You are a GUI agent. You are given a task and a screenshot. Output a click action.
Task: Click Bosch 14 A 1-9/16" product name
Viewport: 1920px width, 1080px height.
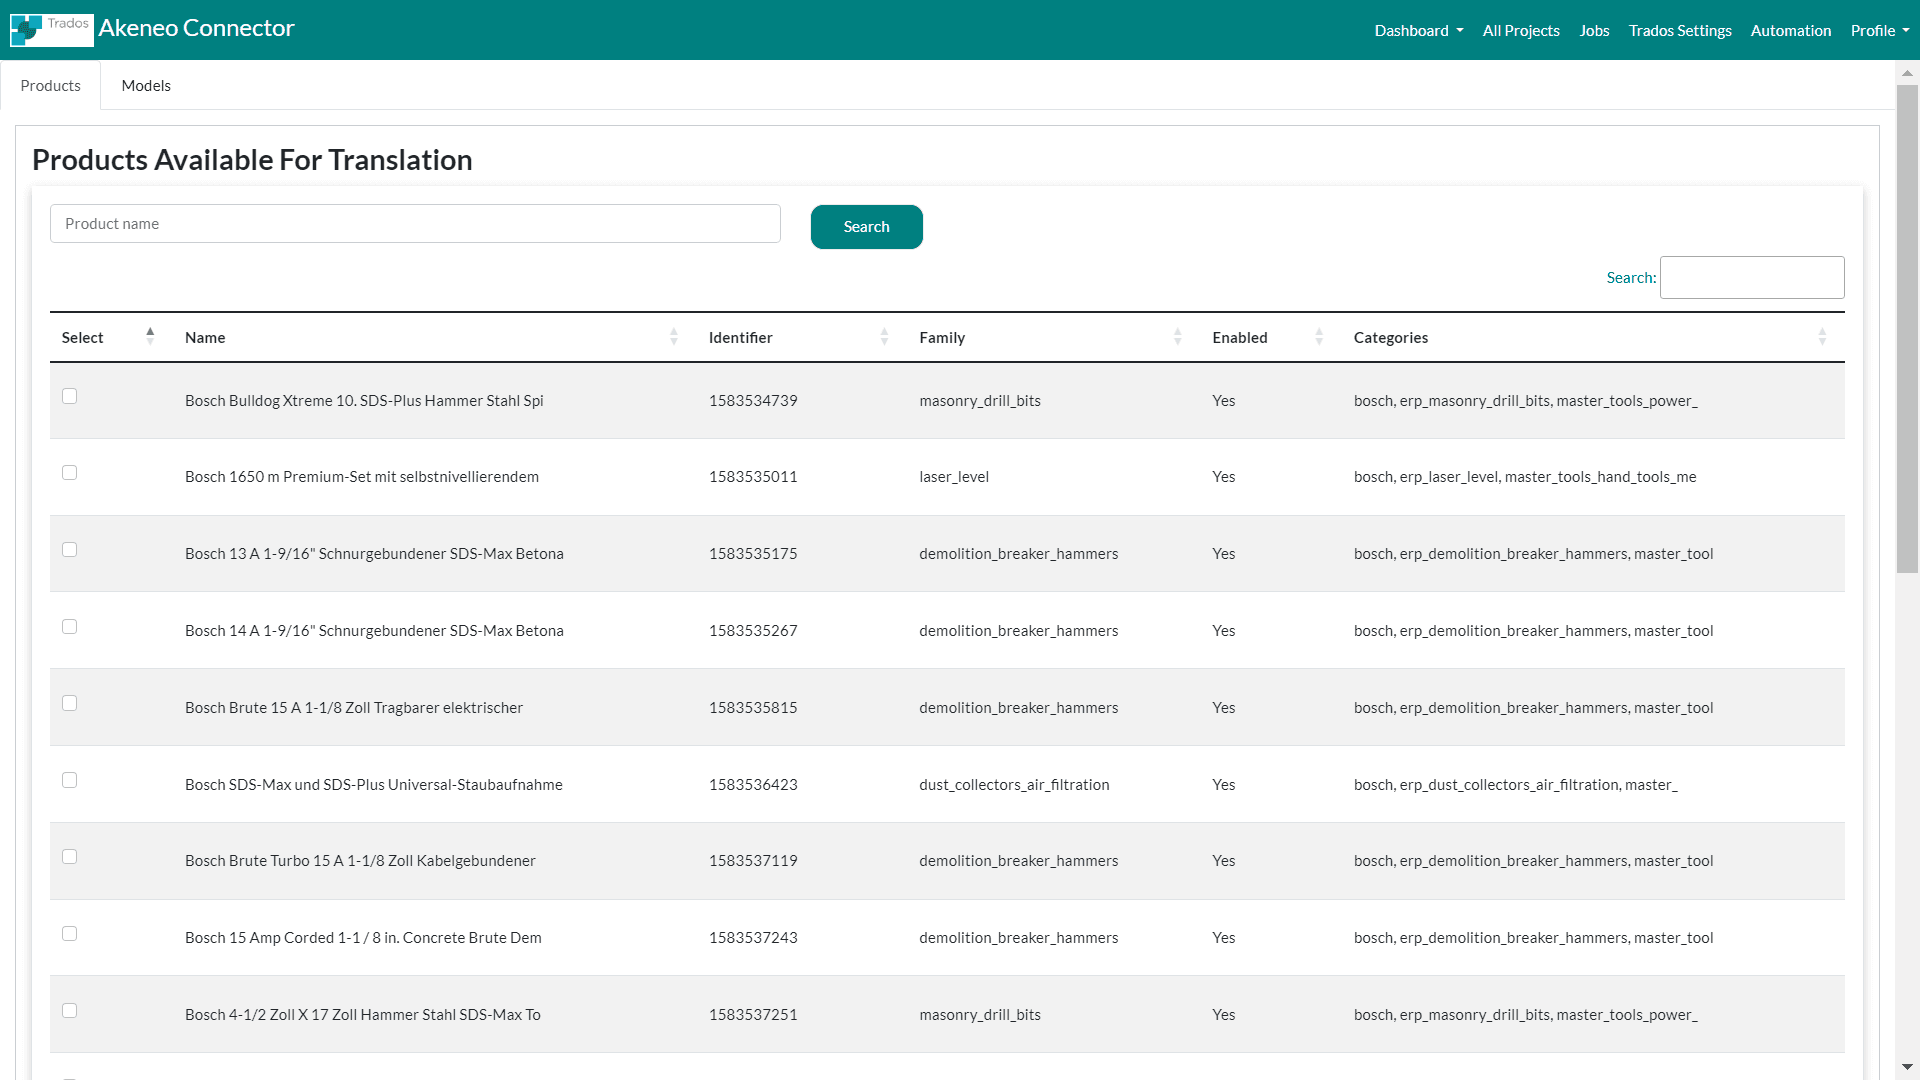pyautogui.click(x=374, y=631)
